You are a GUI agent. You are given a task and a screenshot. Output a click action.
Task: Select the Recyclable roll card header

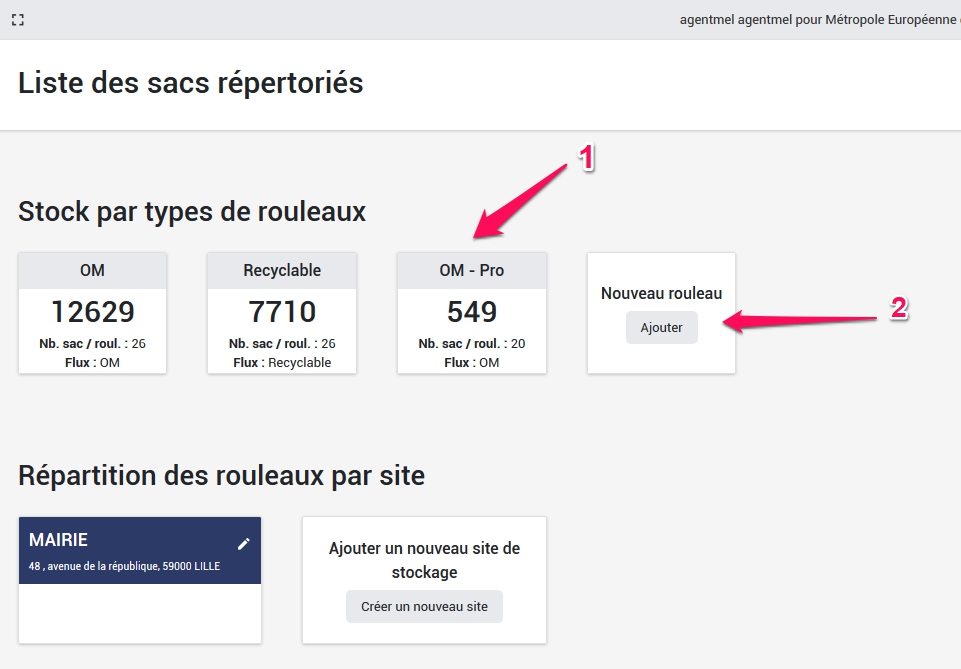(282, 271)
